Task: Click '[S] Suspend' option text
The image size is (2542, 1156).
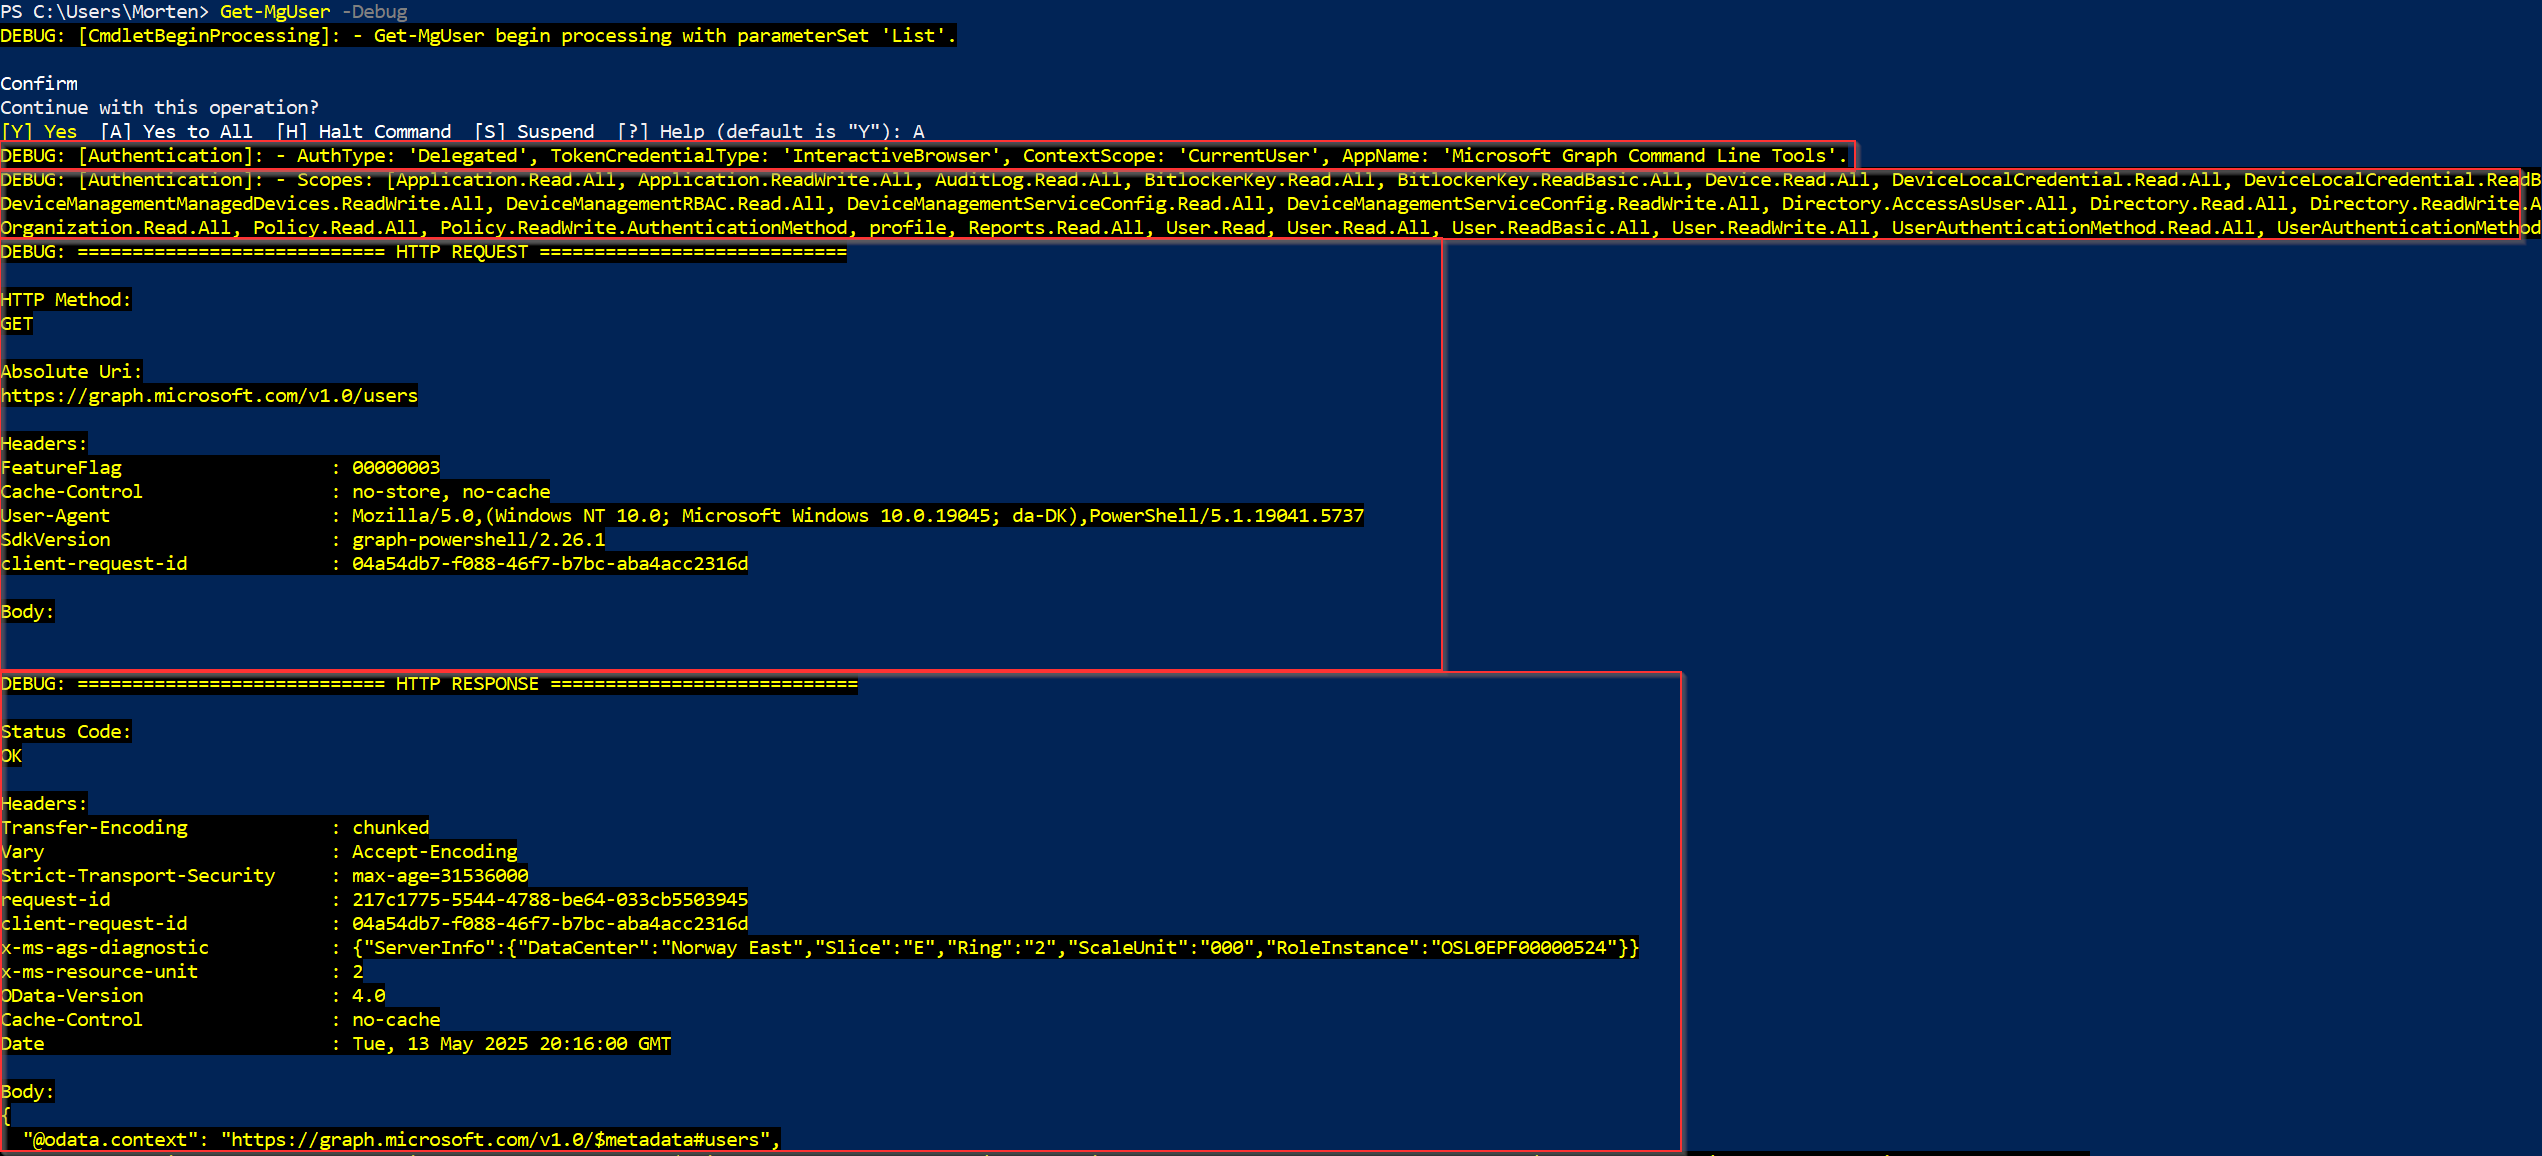Action: (x=534, y=132)
